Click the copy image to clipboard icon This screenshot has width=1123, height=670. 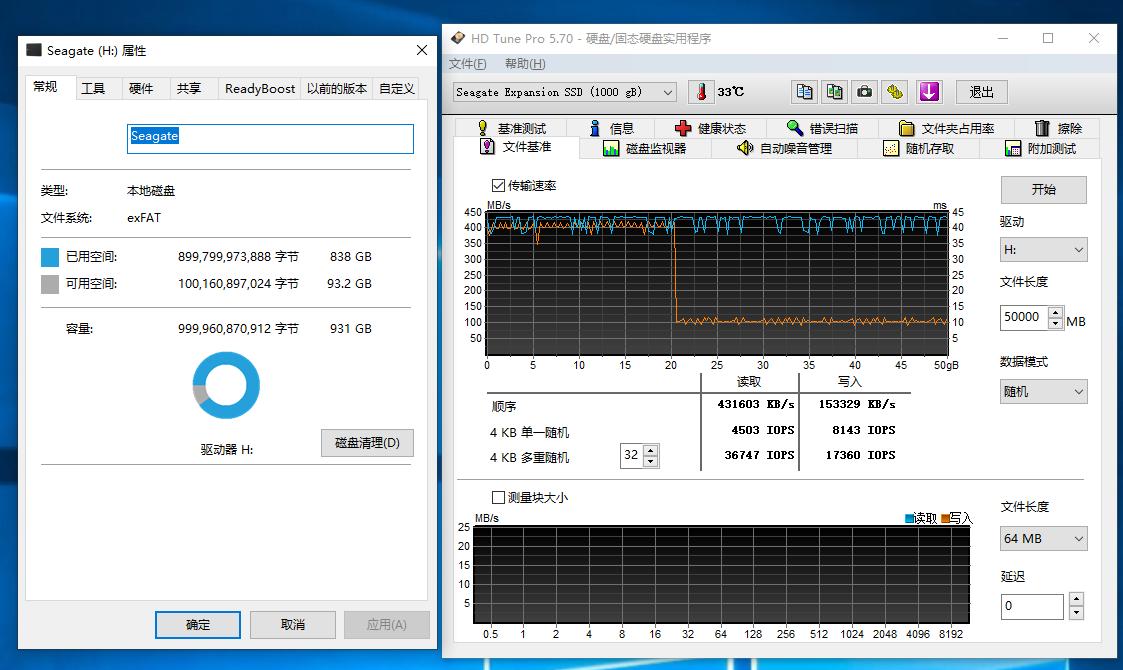(x=834, y=91)
